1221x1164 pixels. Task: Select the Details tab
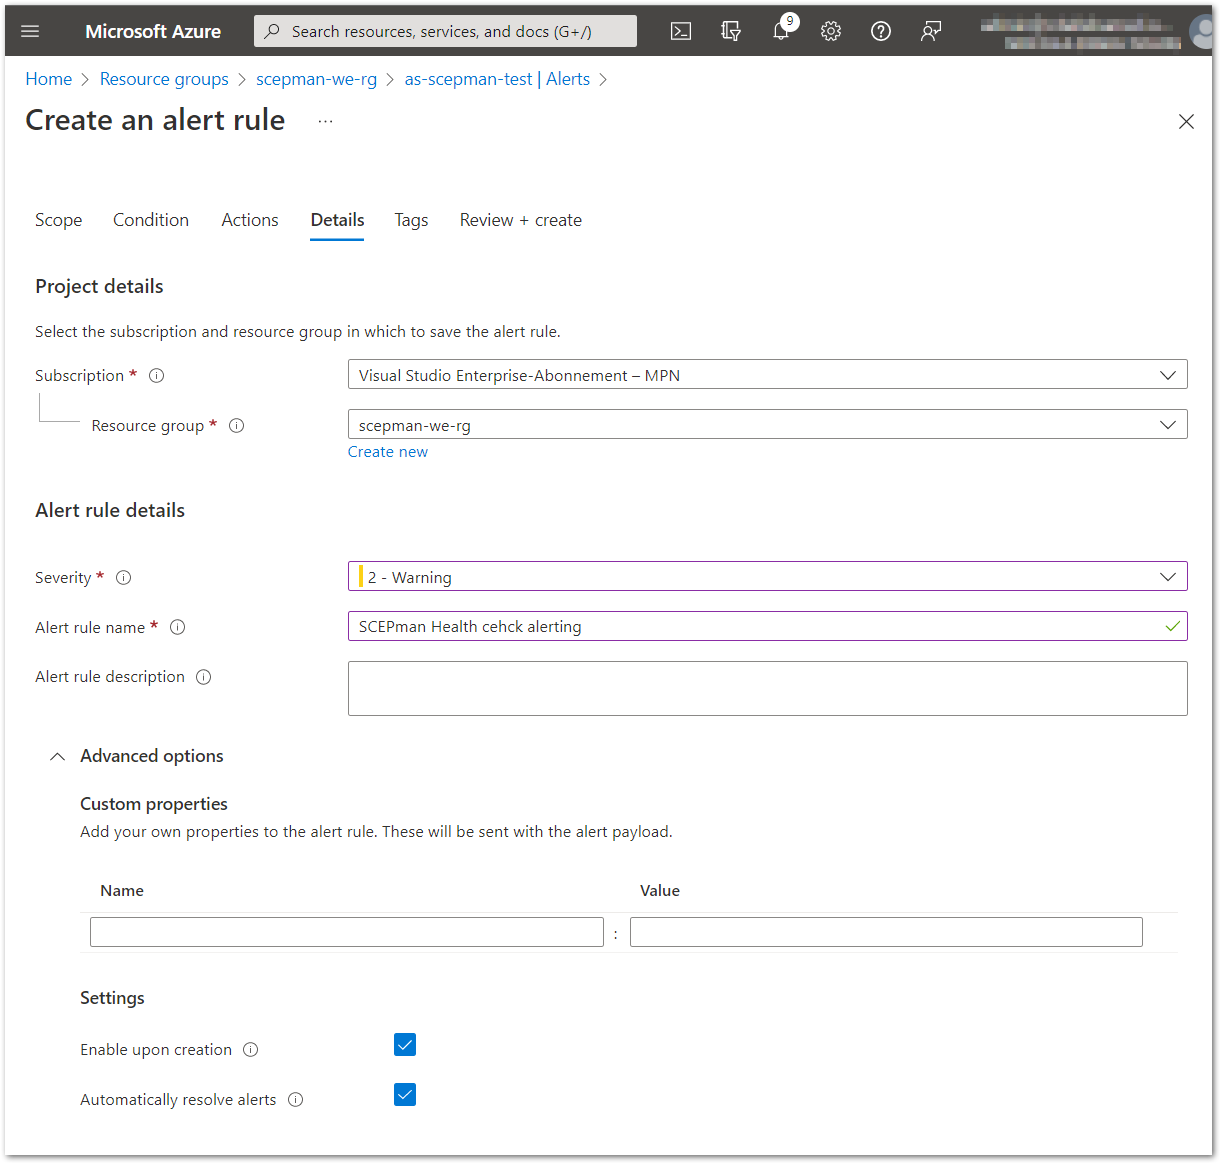(337, 220)
